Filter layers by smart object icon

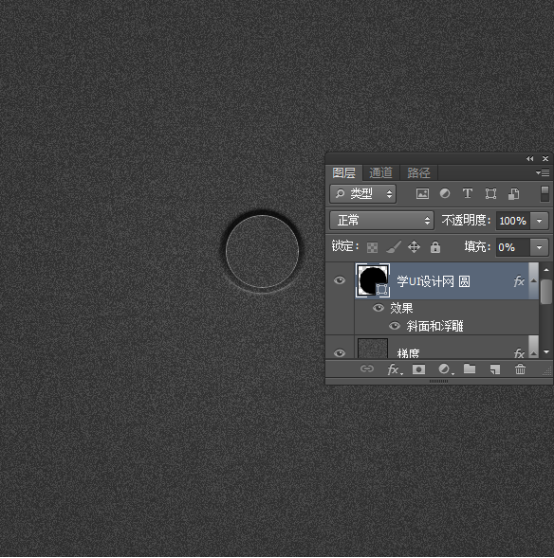pyautogui.click(x=513, y=194)
